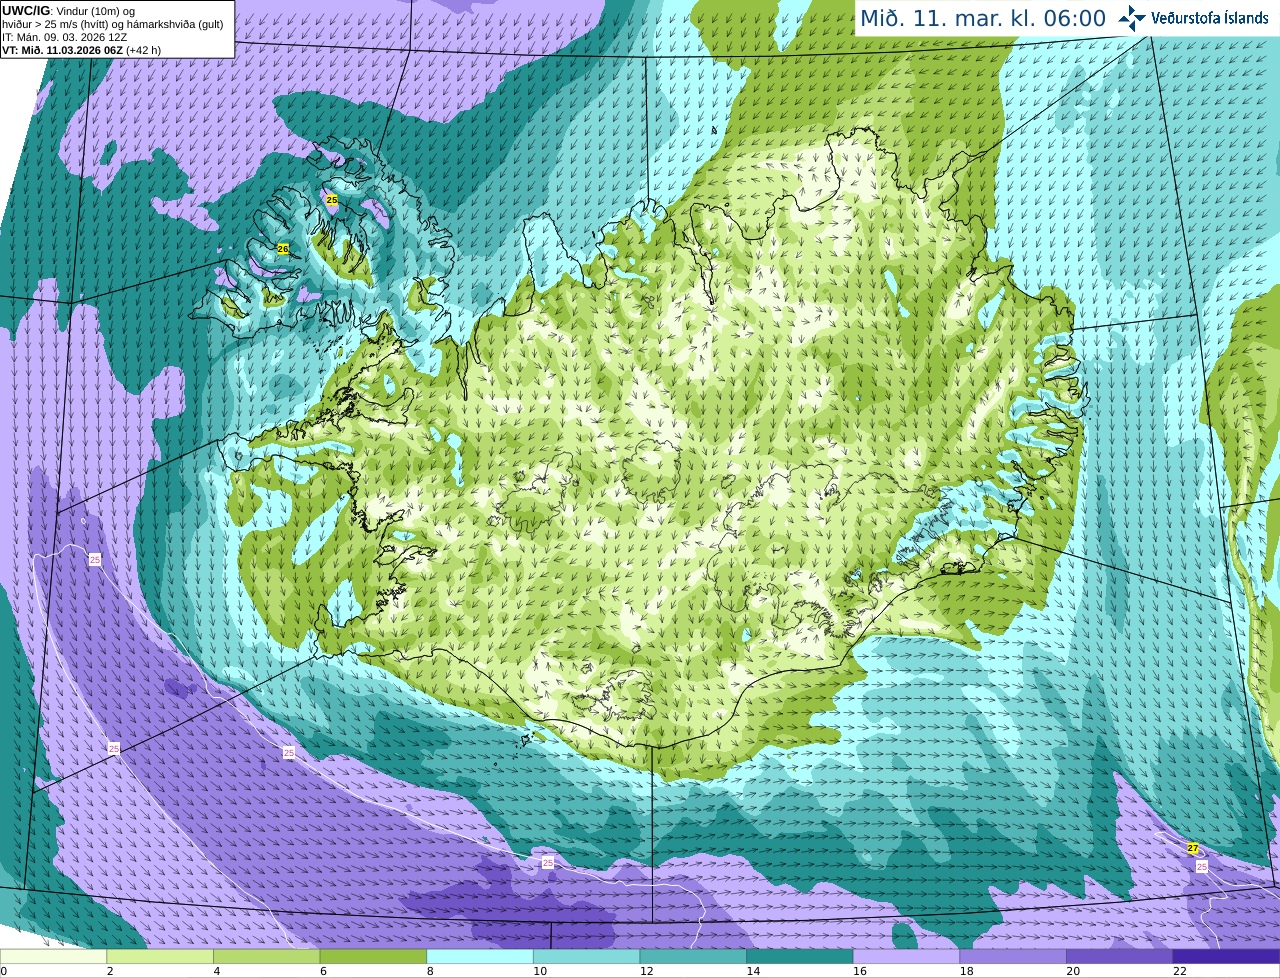Pick the 12–14 m/s teal legend swatch

(693, 957)
